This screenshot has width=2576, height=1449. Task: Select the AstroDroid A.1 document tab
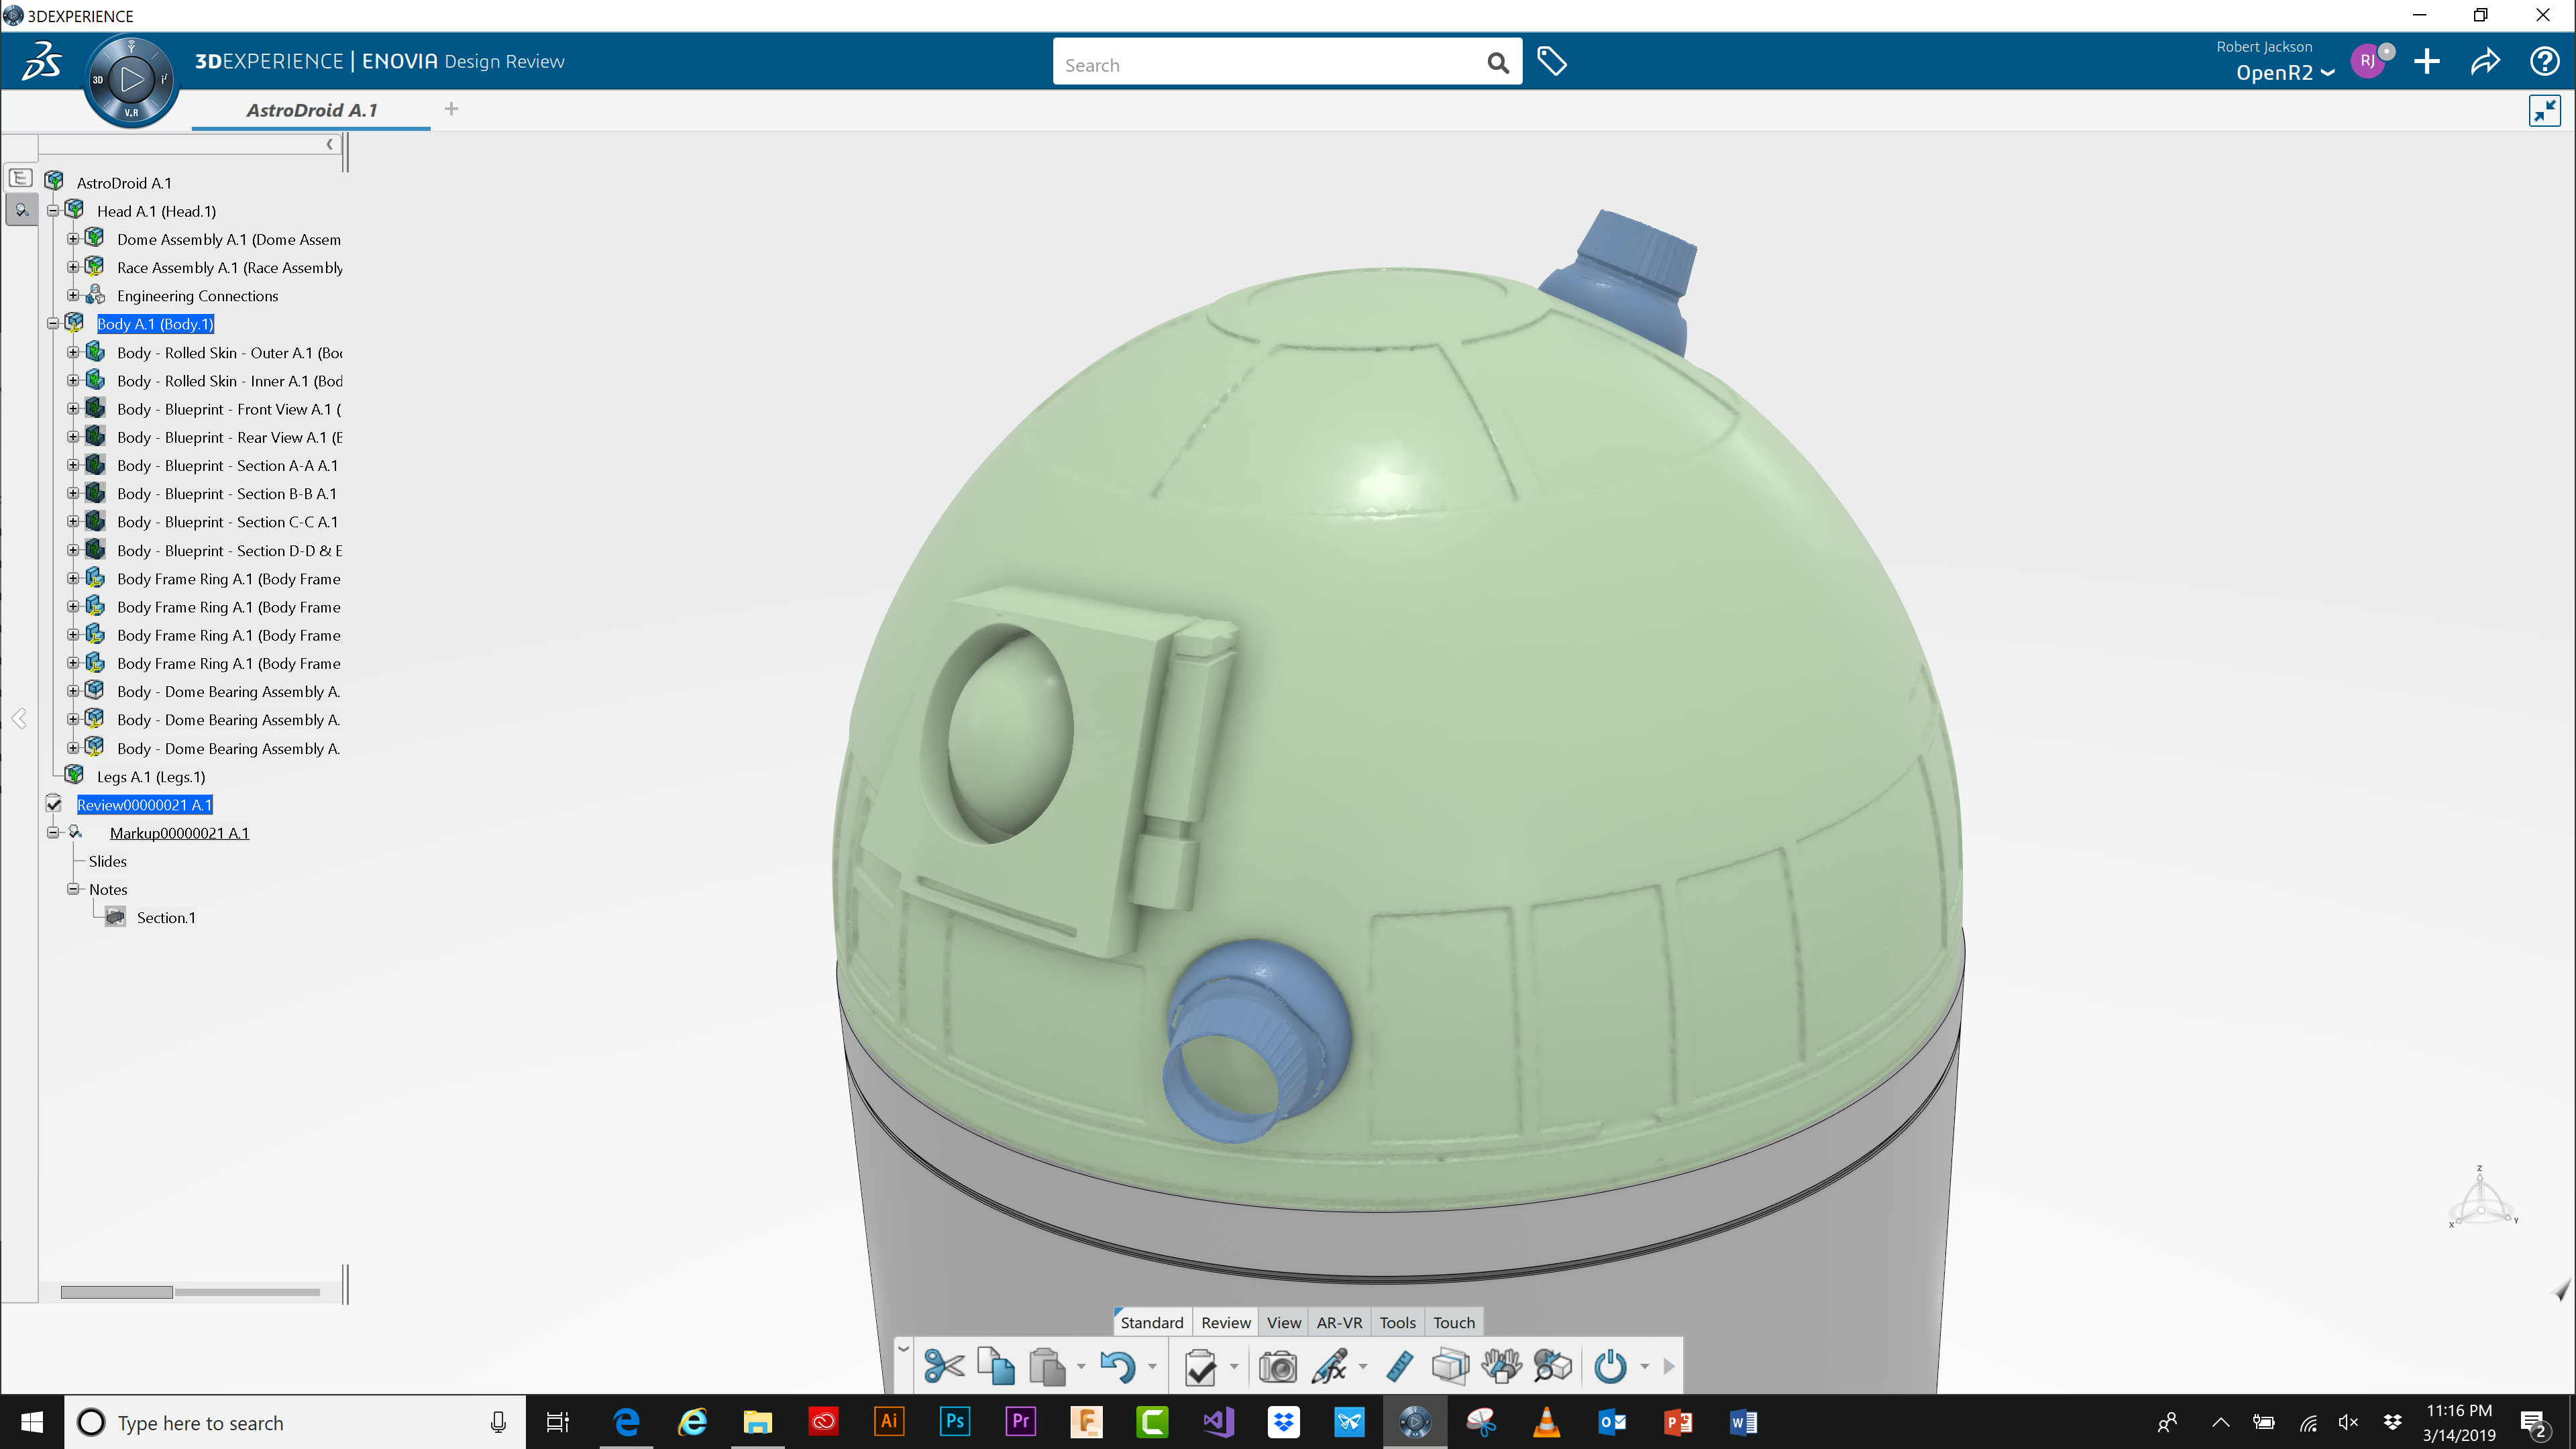[x=311, y=110]
